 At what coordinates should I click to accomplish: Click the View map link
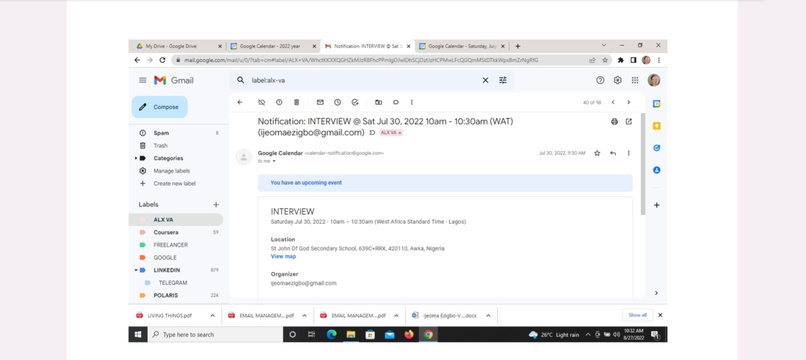(x=283, y=257)
